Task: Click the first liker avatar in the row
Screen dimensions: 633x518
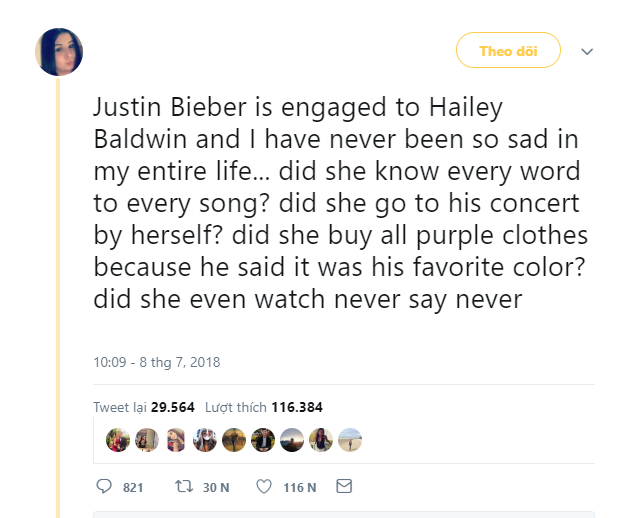Action: point(118,440)
